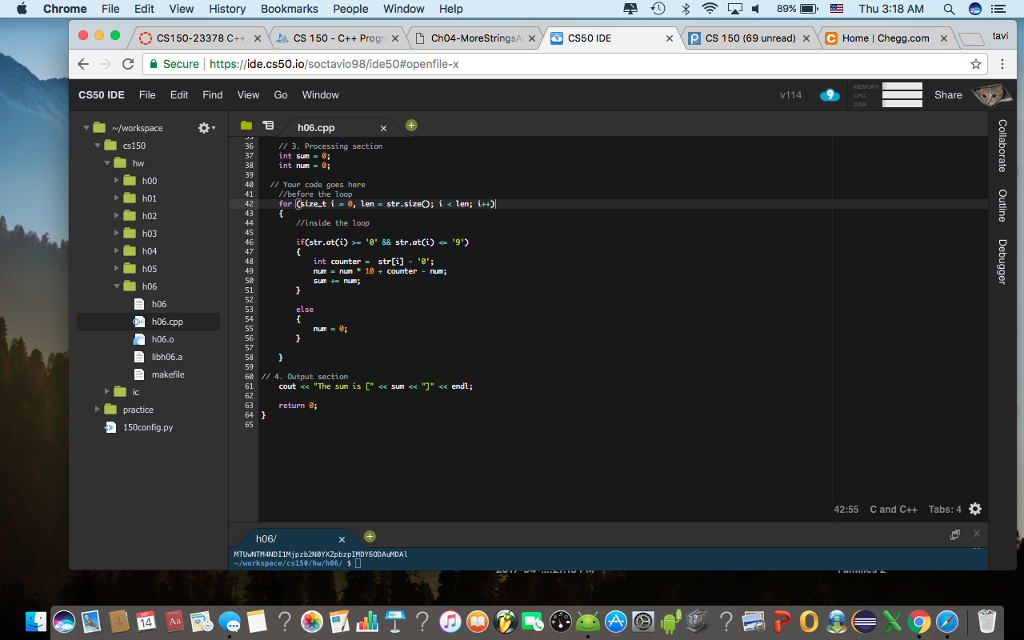Expand the h03 folder
The image size is (1024, 640).
click(116, 233)
